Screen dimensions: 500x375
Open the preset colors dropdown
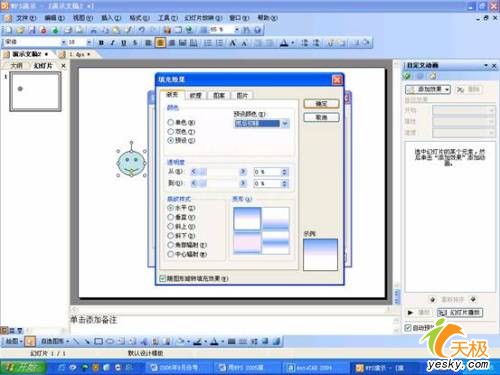click(x=285, y=124)
